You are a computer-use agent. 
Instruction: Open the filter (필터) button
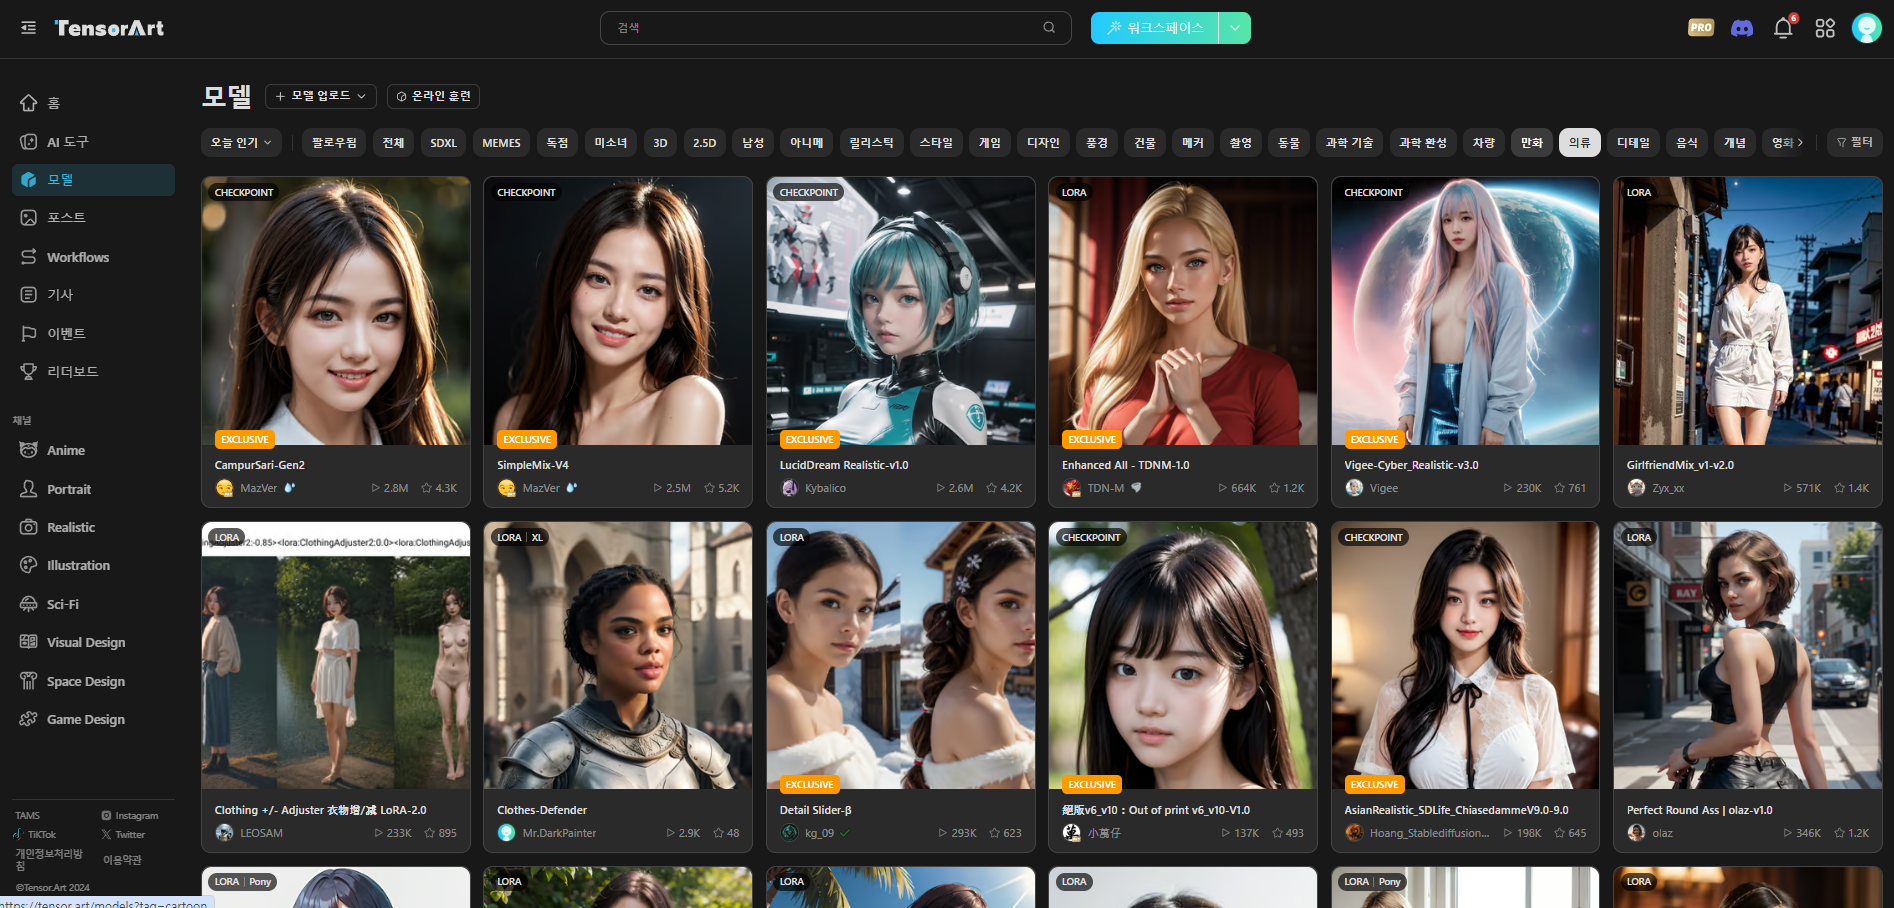click(x=1854, y=143)
